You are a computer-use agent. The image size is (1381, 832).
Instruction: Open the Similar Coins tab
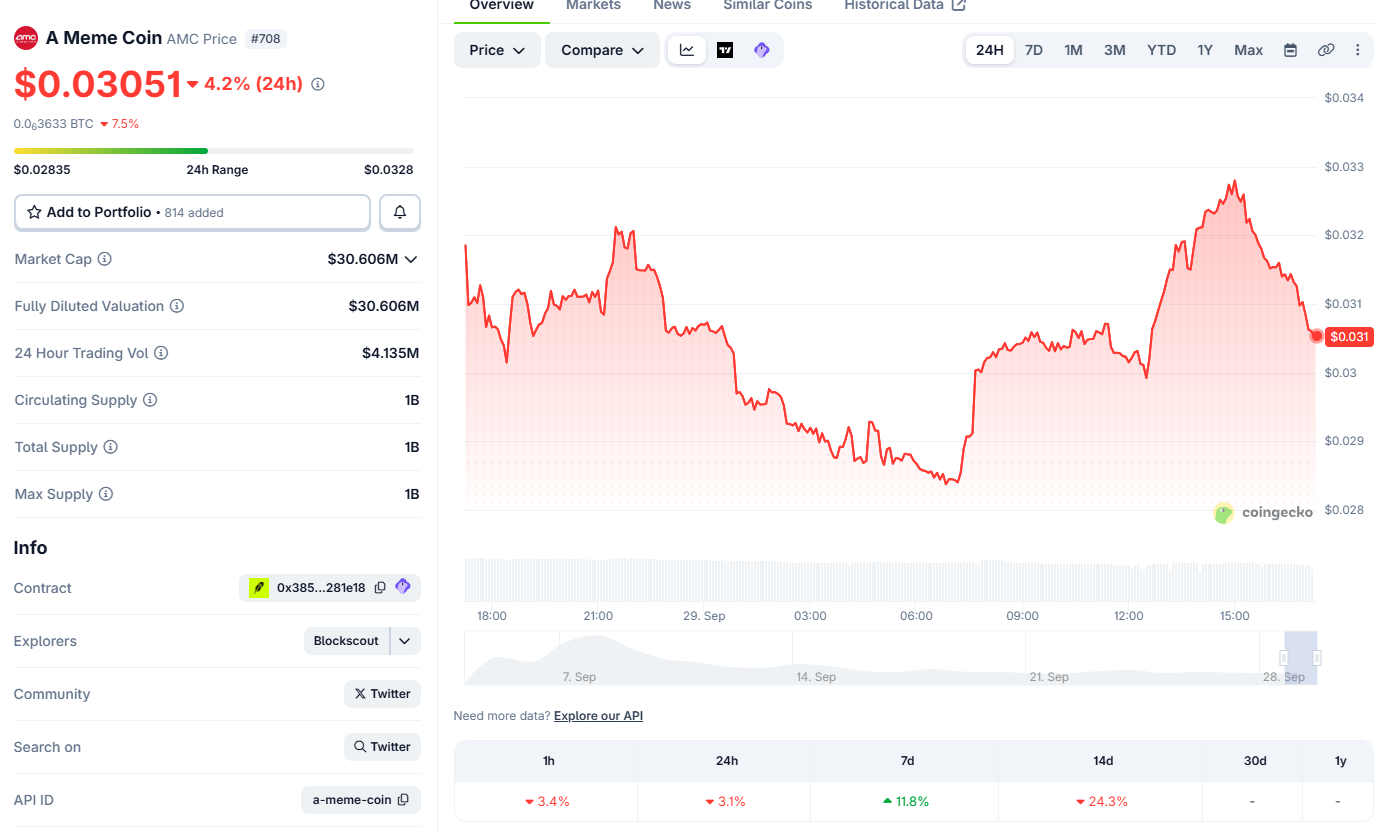(768, 6)
